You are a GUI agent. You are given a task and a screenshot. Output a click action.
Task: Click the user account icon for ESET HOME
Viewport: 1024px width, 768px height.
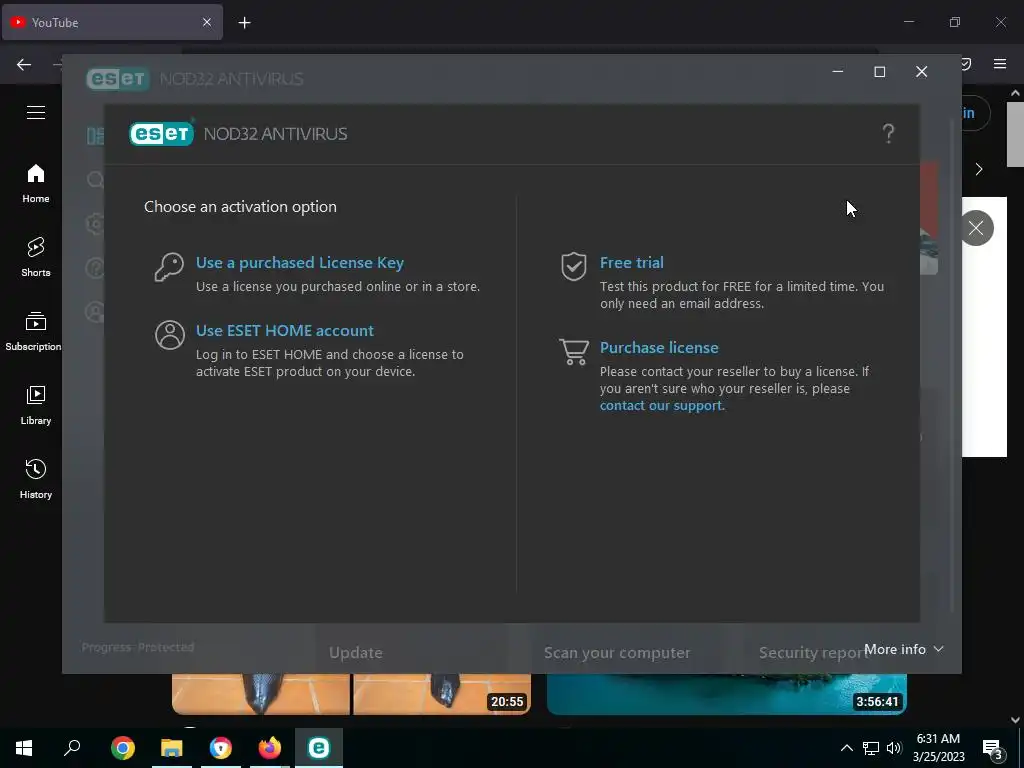coord(170,335)
